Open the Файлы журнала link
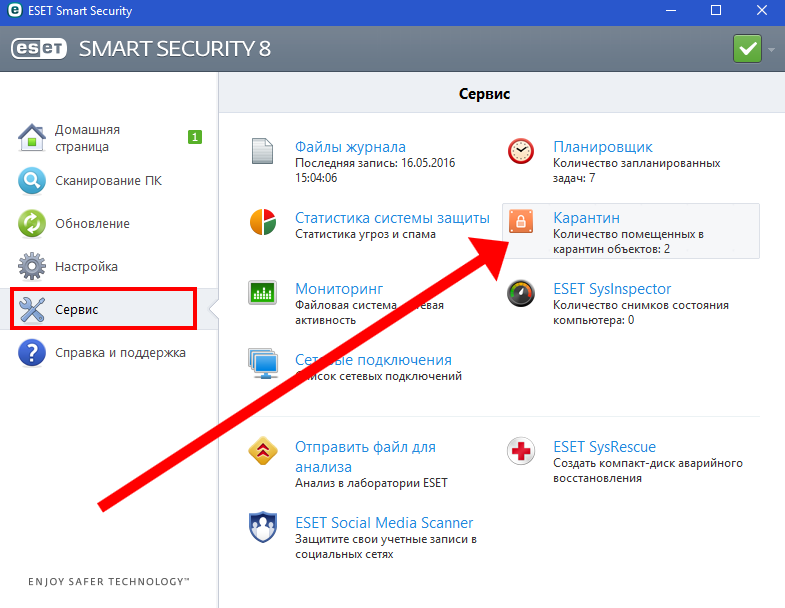Screen dimensions: 785x608 click(350, 147)
